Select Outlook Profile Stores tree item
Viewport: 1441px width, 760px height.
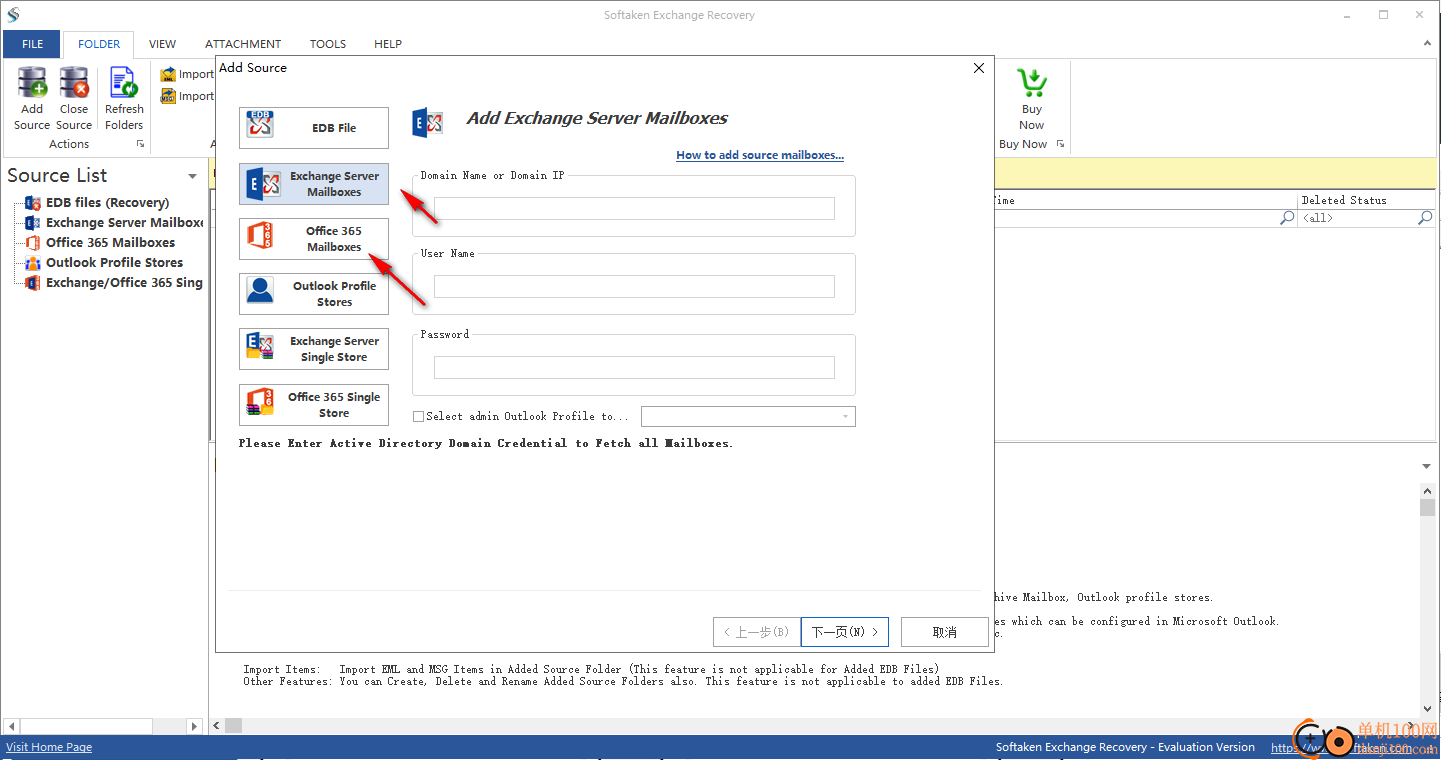click(x=114, y=263)
